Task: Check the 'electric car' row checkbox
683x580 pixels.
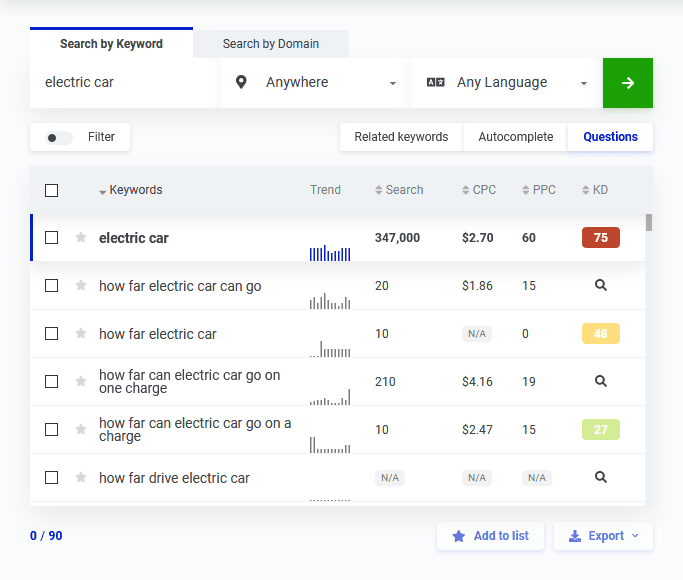Action: (x=51, y=238)
